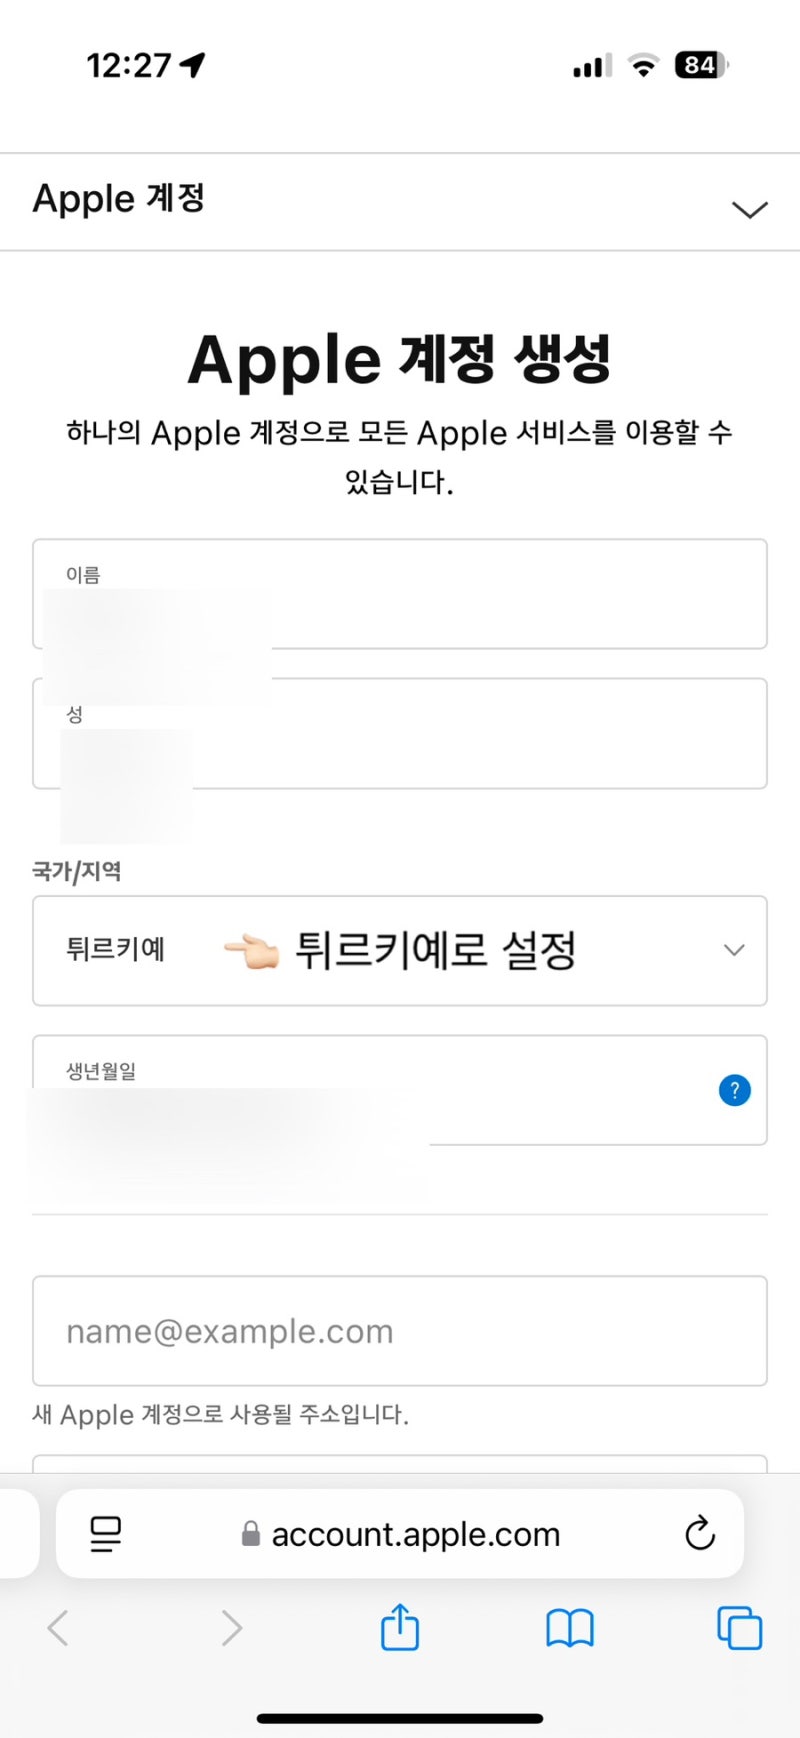Open Safari bookmarks book icon

569,1628
